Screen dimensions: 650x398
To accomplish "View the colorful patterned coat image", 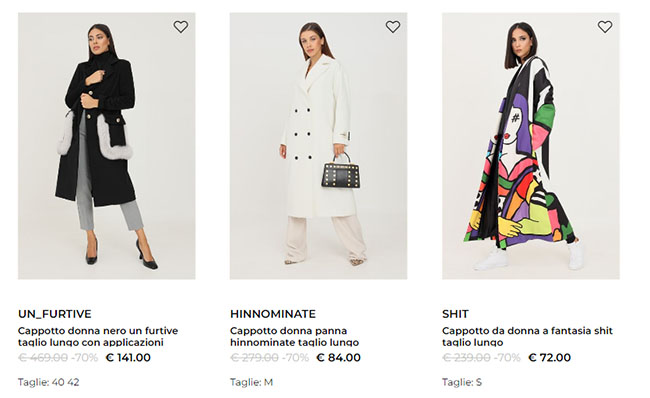I will pyautogui.click(x=531, y=146).
